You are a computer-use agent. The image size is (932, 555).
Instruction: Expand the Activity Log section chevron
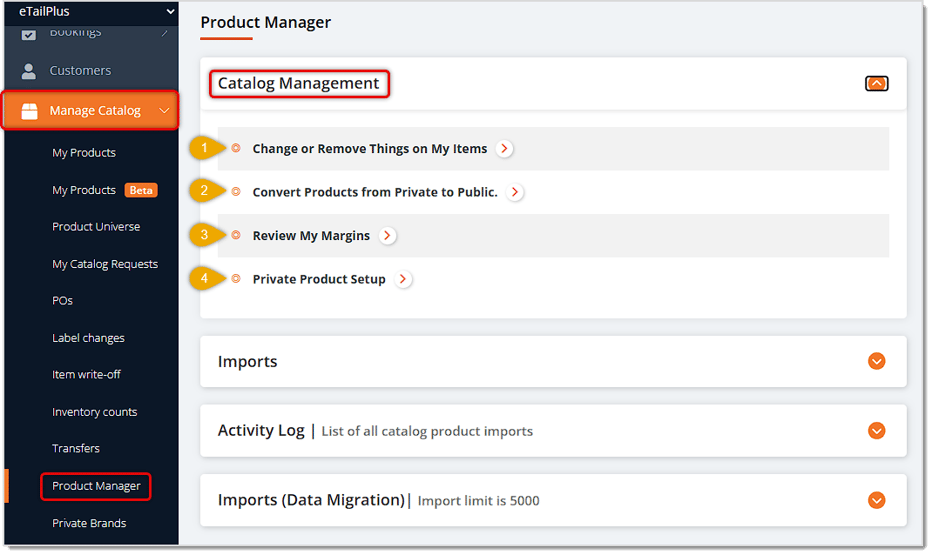coord(876,431)
